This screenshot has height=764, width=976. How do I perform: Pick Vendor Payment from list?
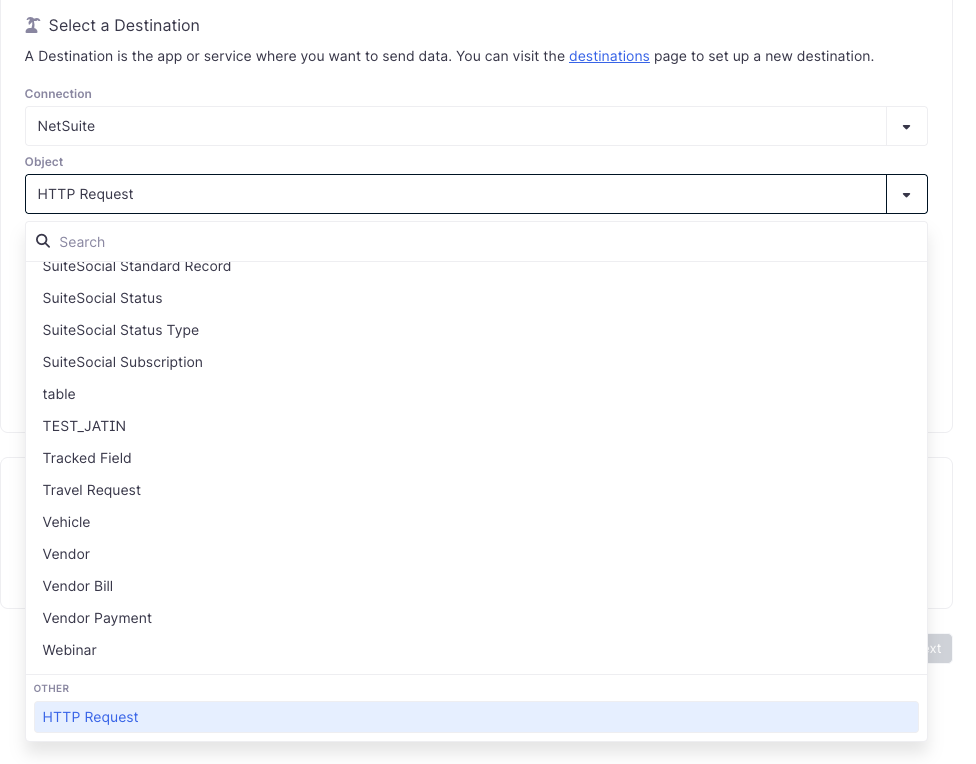[97, 618]
